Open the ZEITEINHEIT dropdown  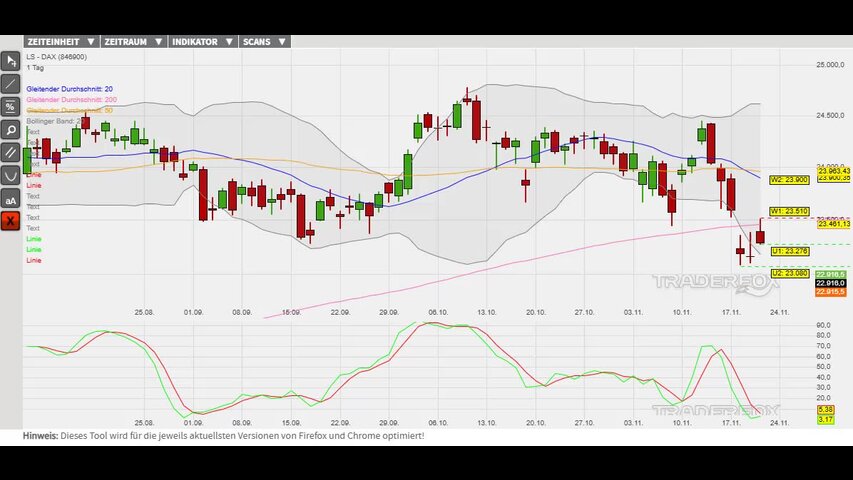pos(60,42)
